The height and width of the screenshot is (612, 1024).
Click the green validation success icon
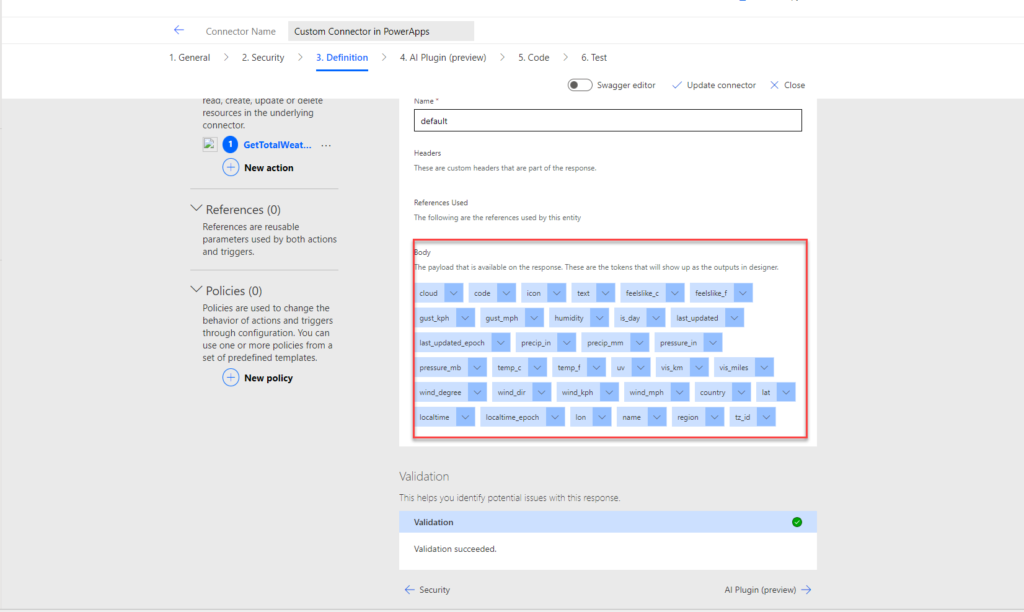[797, 522]
